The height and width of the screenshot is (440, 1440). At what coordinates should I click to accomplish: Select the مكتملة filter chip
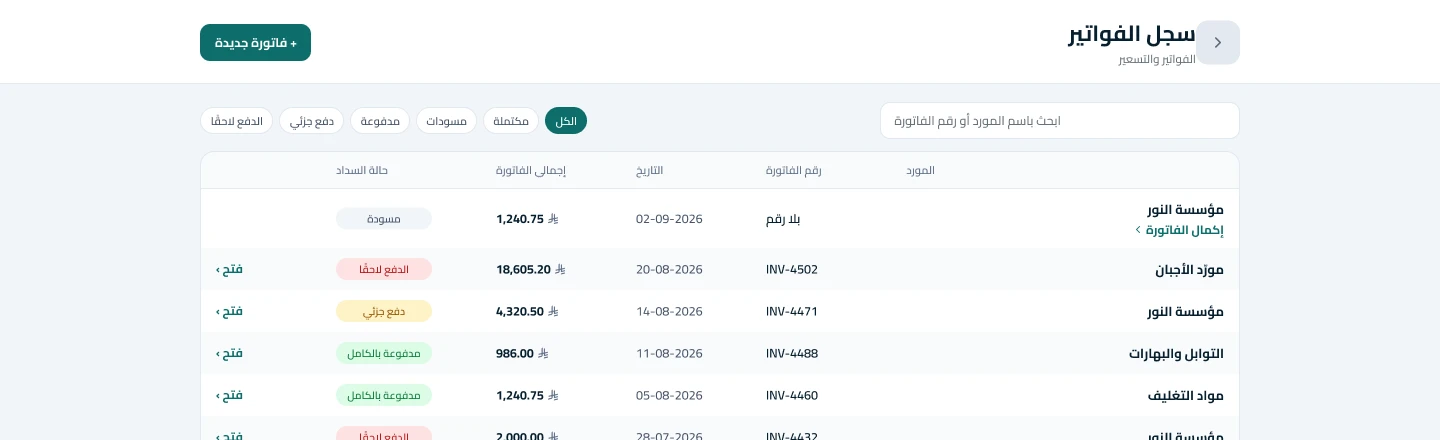coord(511,121)
